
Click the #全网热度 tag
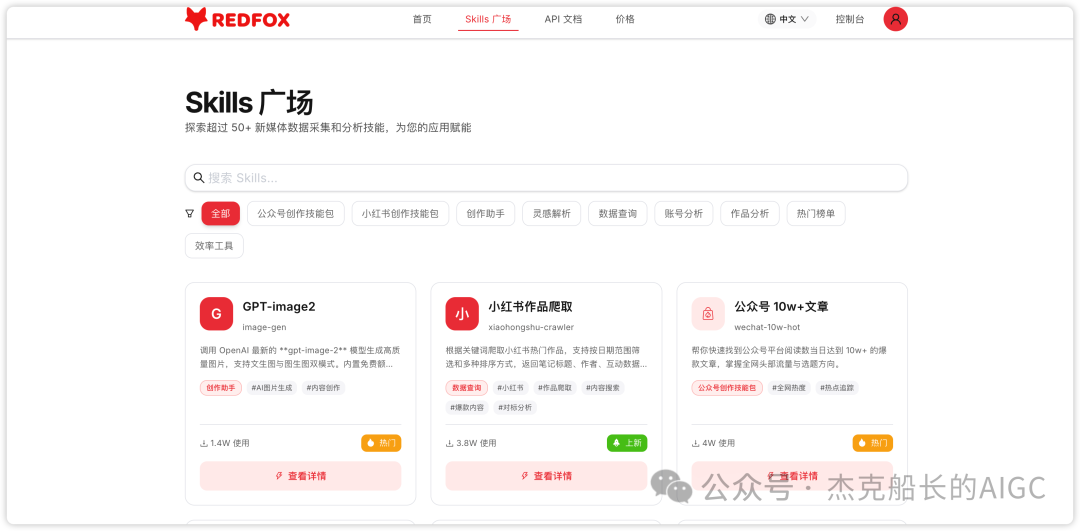coord(789,388)
